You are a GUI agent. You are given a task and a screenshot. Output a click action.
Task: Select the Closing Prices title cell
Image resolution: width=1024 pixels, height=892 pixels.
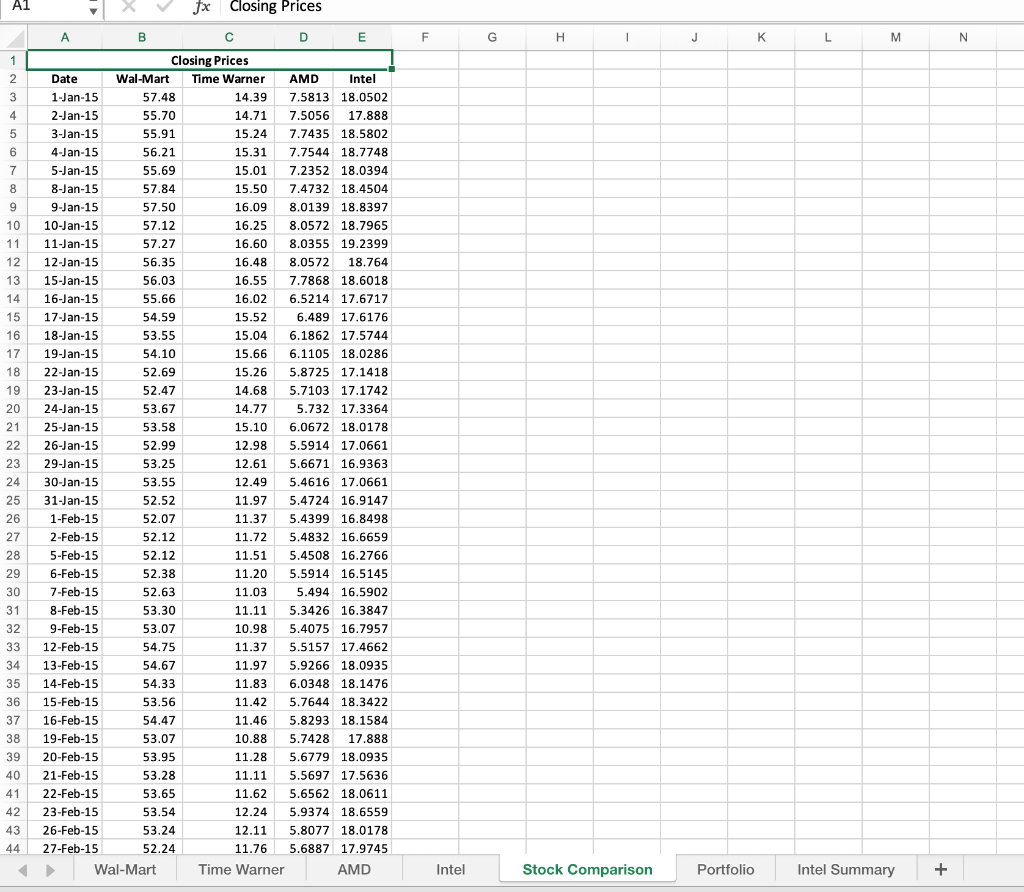[208, 60]
